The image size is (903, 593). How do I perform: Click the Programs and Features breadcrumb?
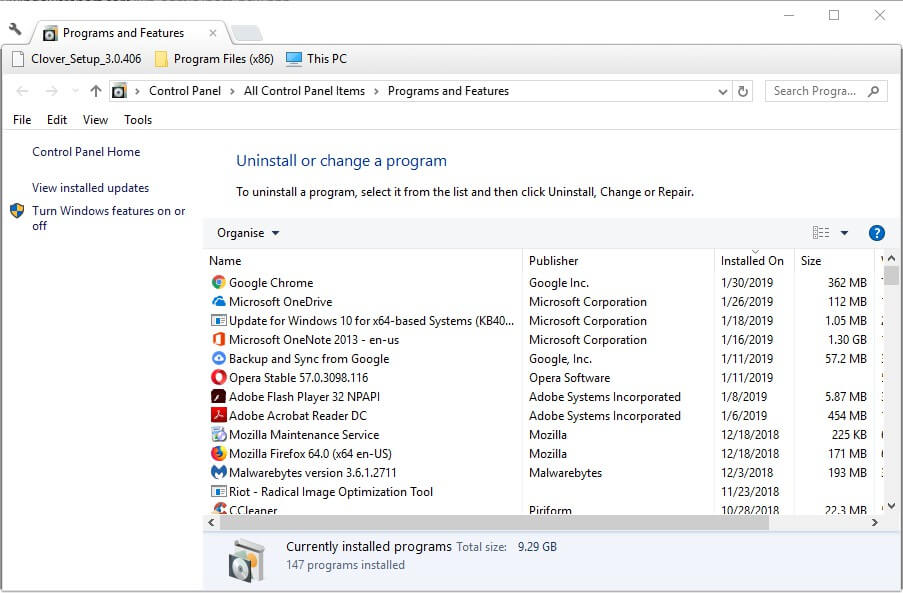pyautogui.click(x=448, y=91)
